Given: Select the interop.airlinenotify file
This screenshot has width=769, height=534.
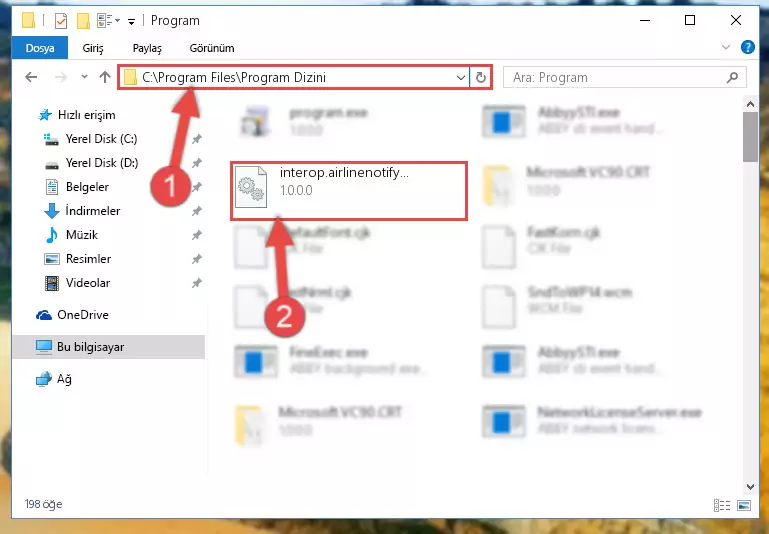Looking at the screenshot, I should click(349, 191).
